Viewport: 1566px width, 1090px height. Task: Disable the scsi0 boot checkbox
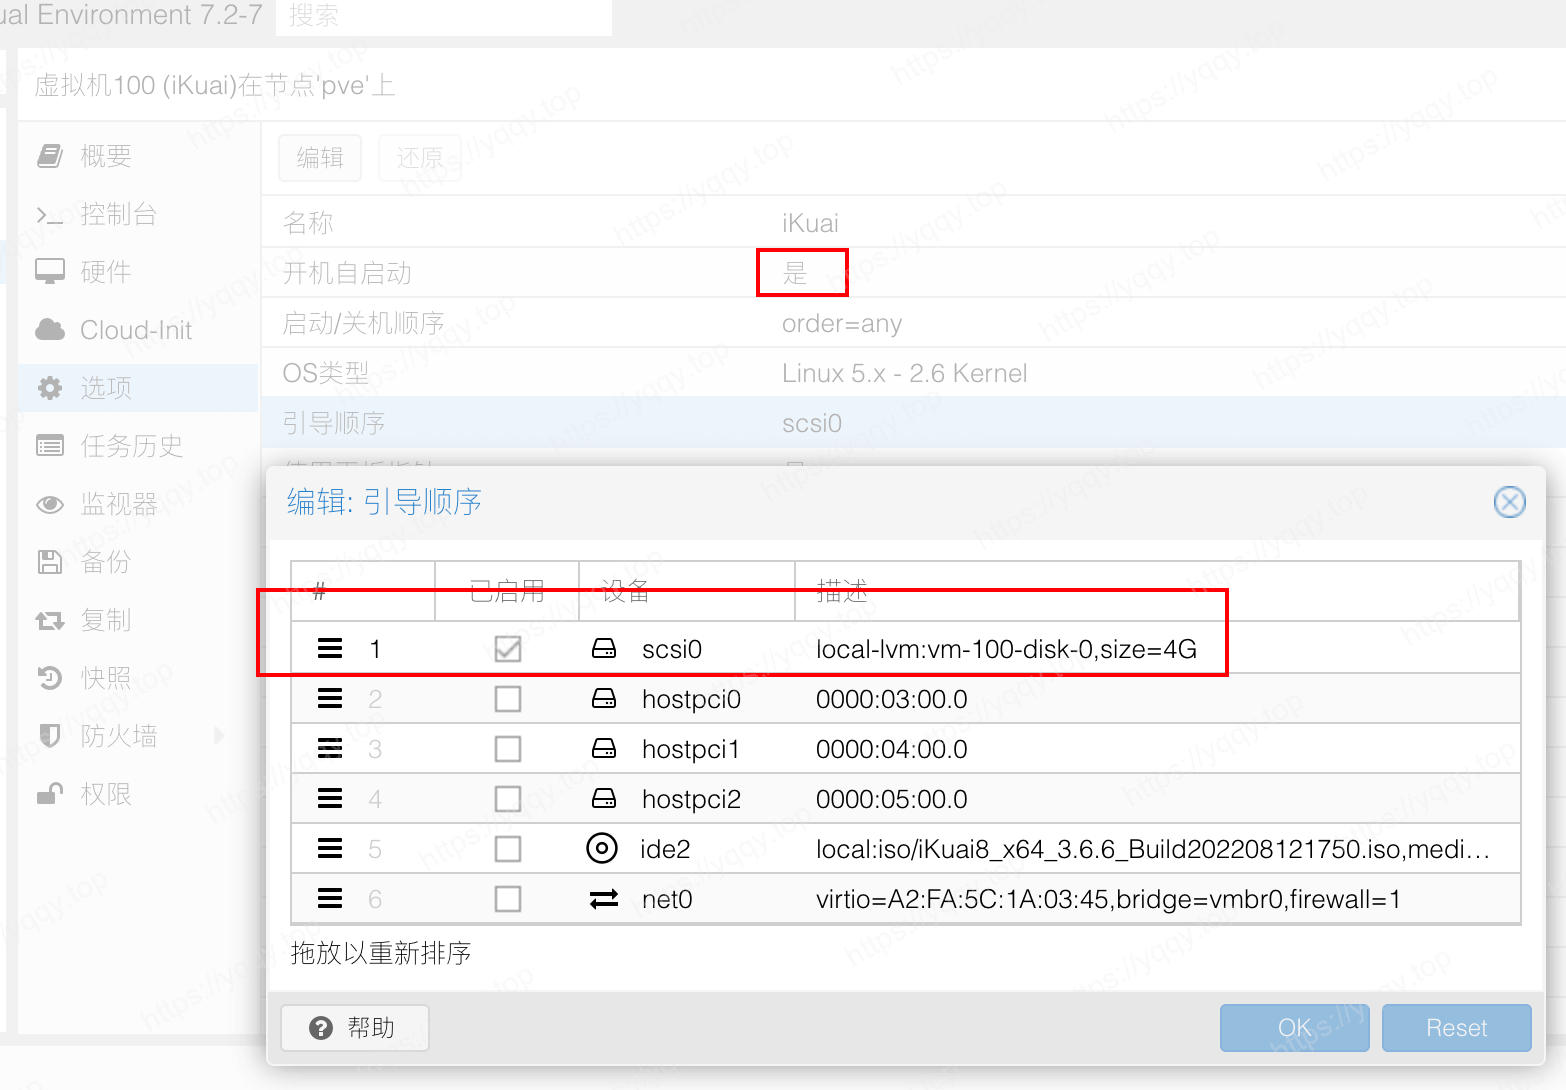coord(508,649)
